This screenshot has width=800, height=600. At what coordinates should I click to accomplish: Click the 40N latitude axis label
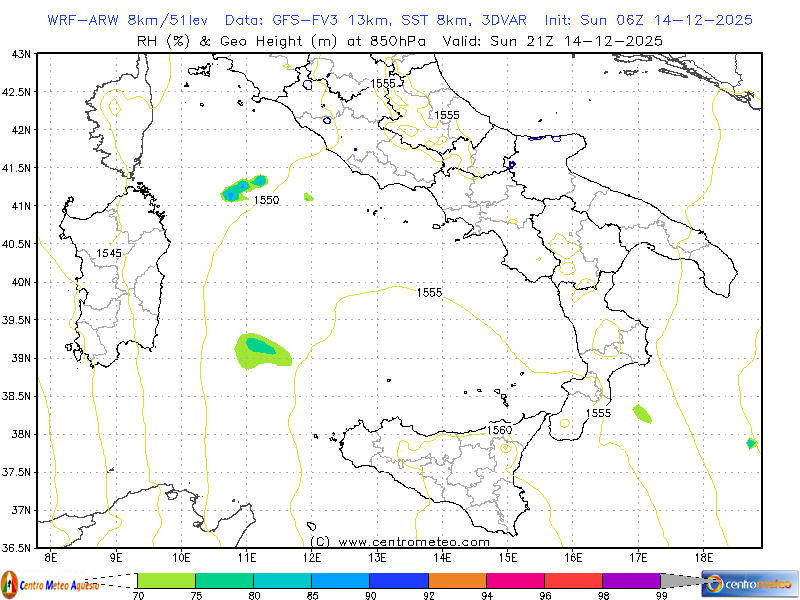[21, 282]
